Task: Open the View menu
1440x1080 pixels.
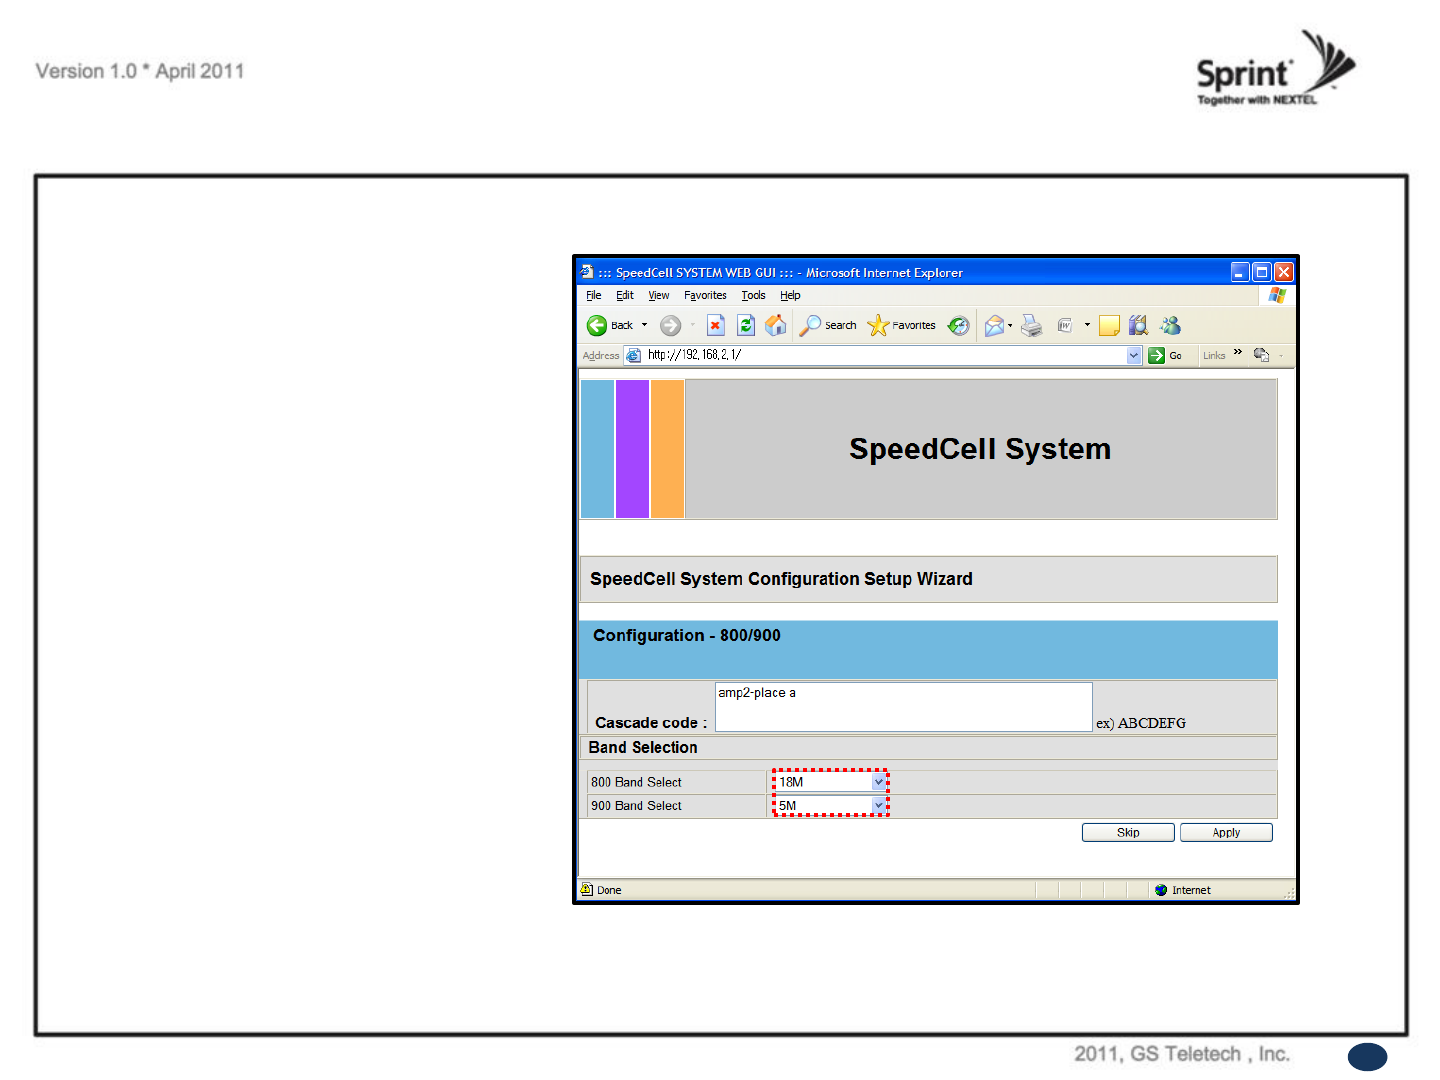Action: click(659, 295)
